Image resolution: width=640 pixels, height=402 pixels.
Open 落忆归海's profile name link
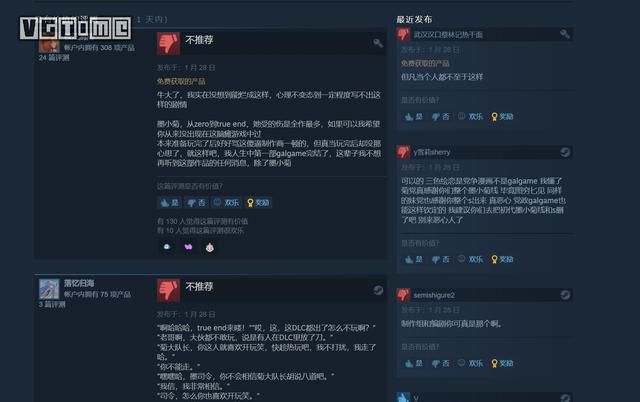(x=79, y=283)
